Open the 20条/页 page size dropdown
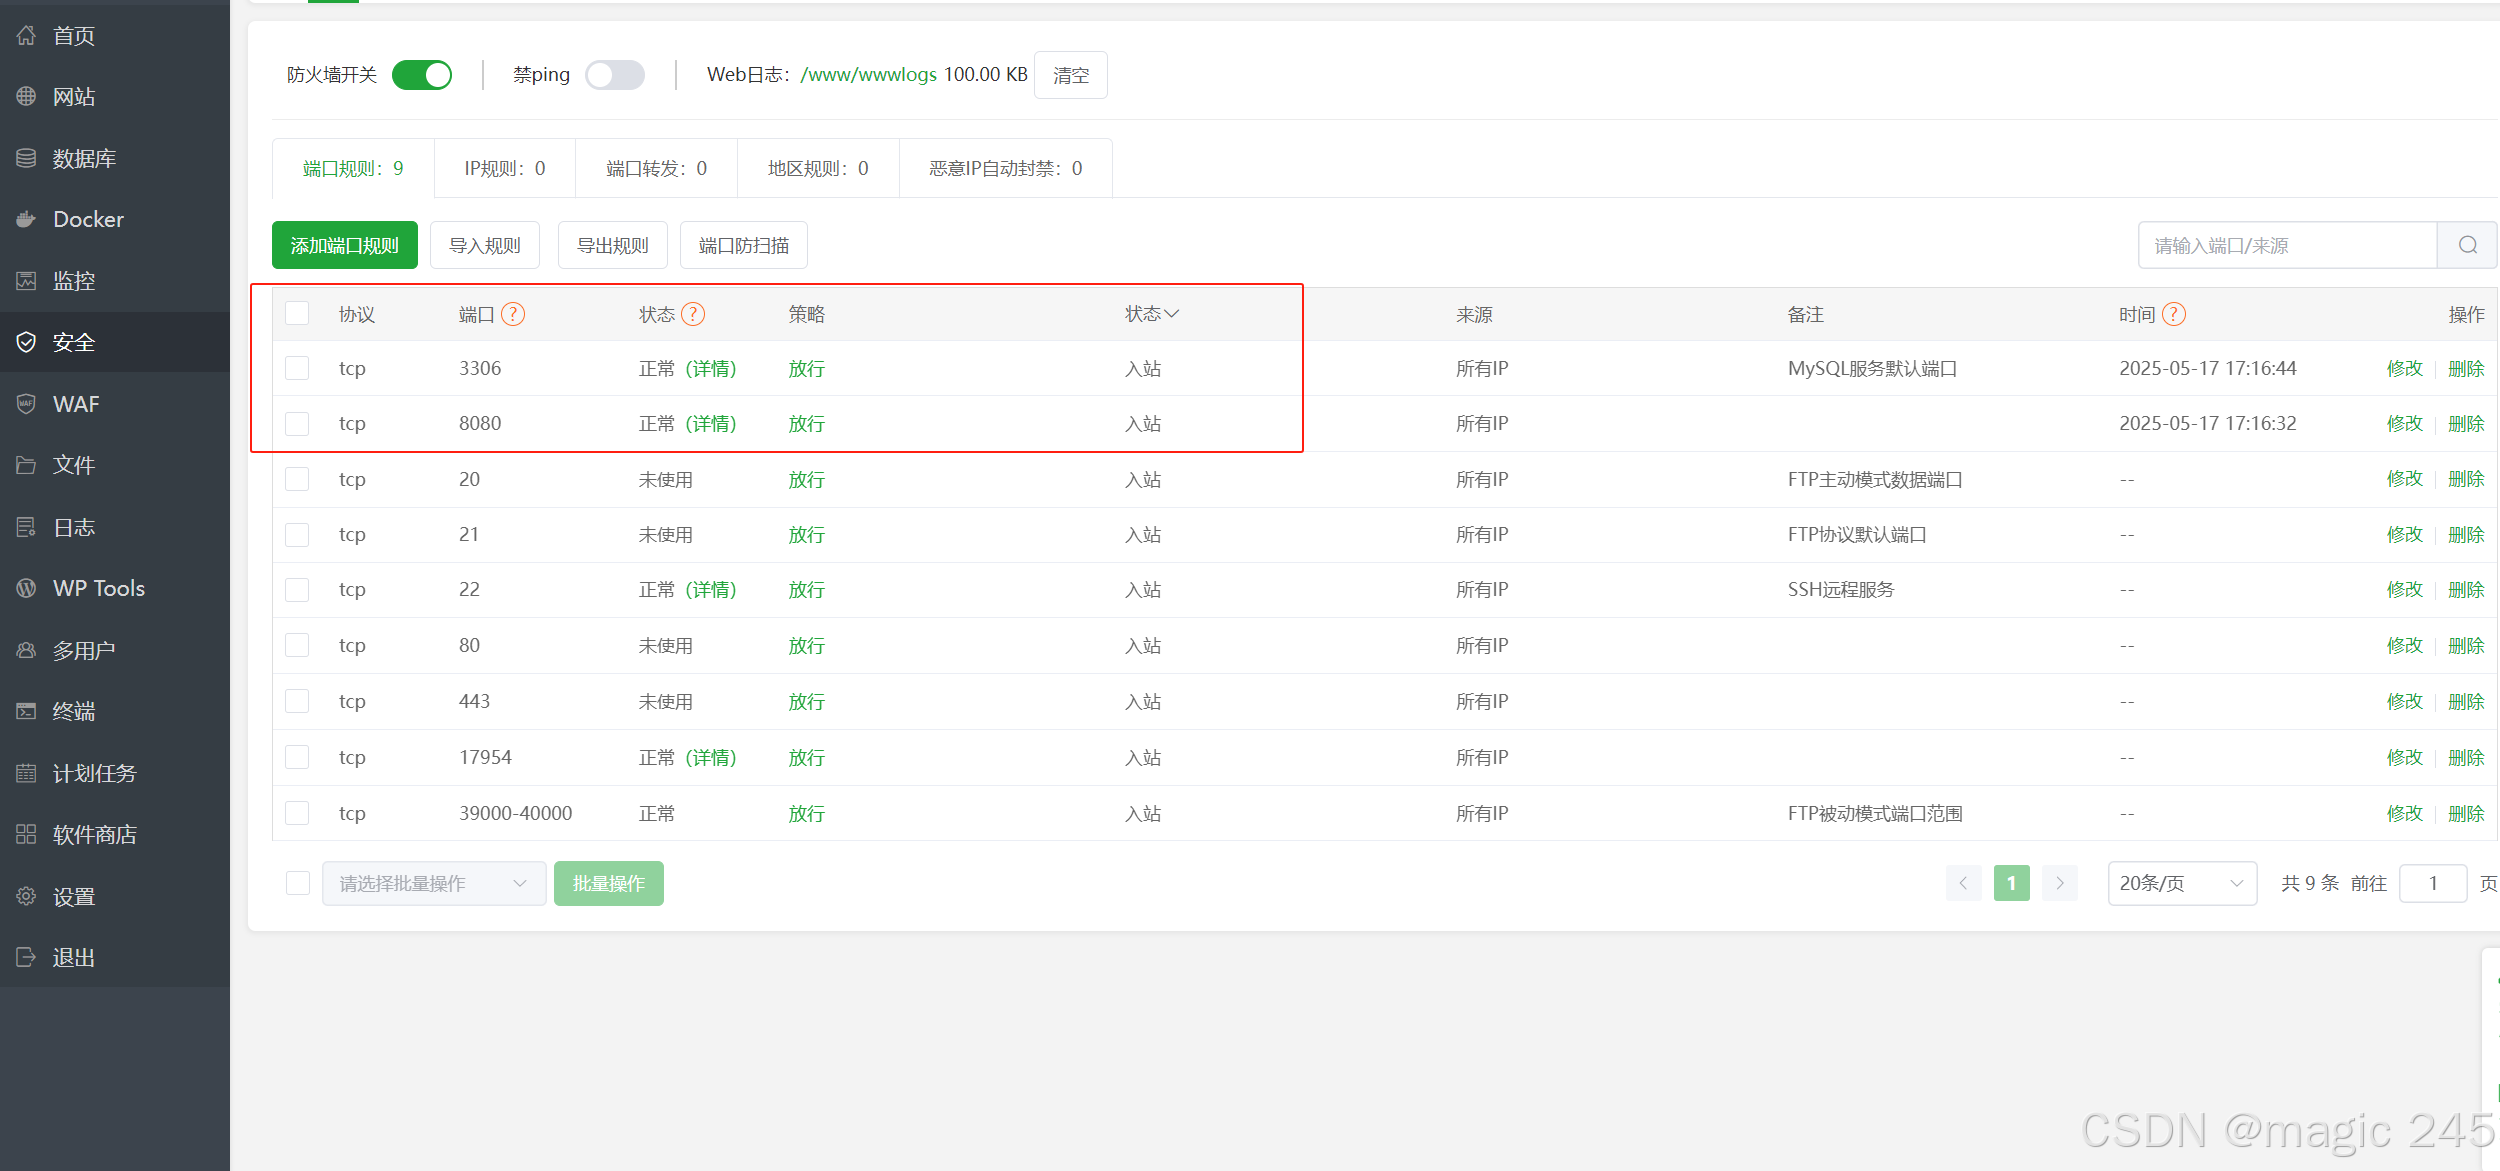The height and width of the screenshot is (1171, 2500). coord(2181,883)
